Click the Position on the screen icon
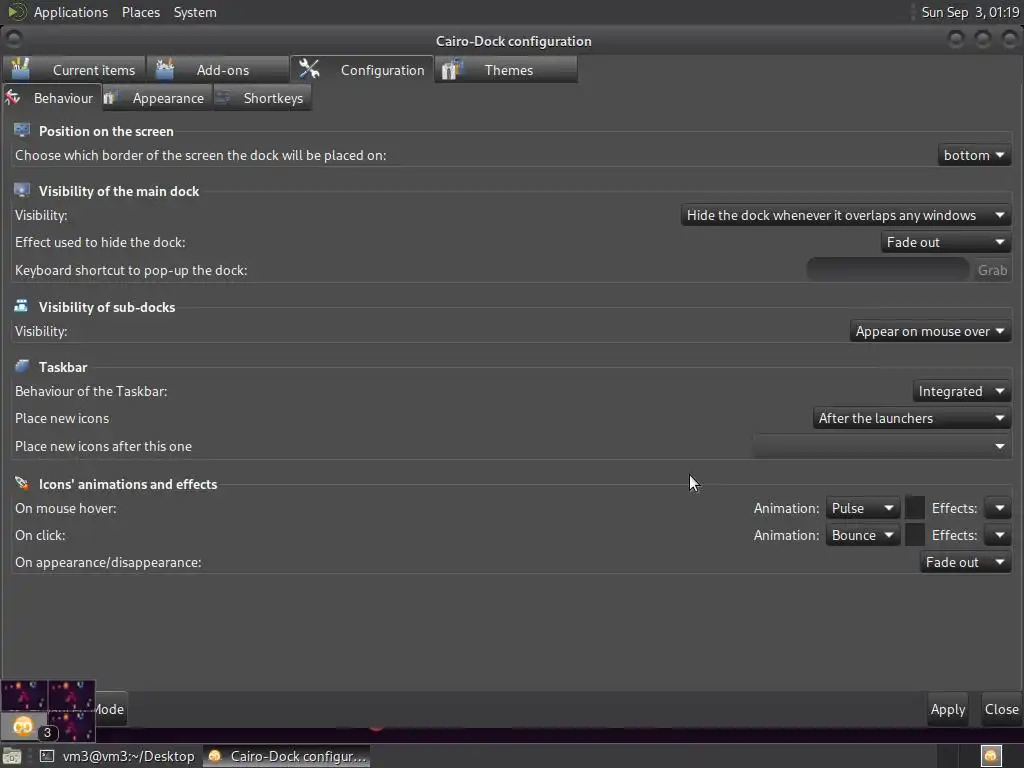The width and height of the screenshot is (1024, 768). tap(22, 130)
